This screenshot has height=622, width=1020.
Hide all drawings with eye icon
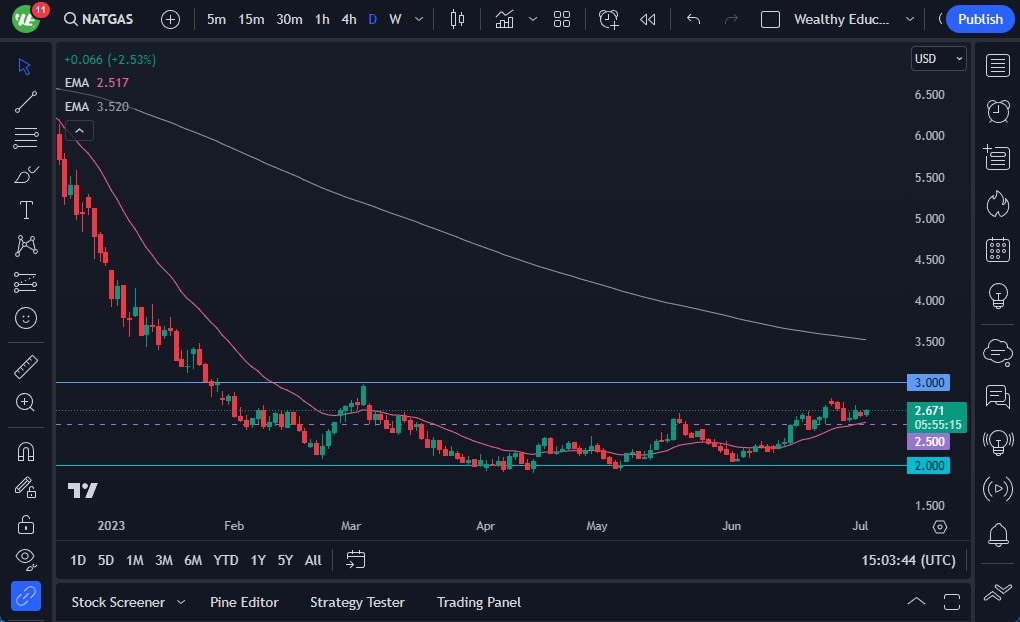[25, 558]
